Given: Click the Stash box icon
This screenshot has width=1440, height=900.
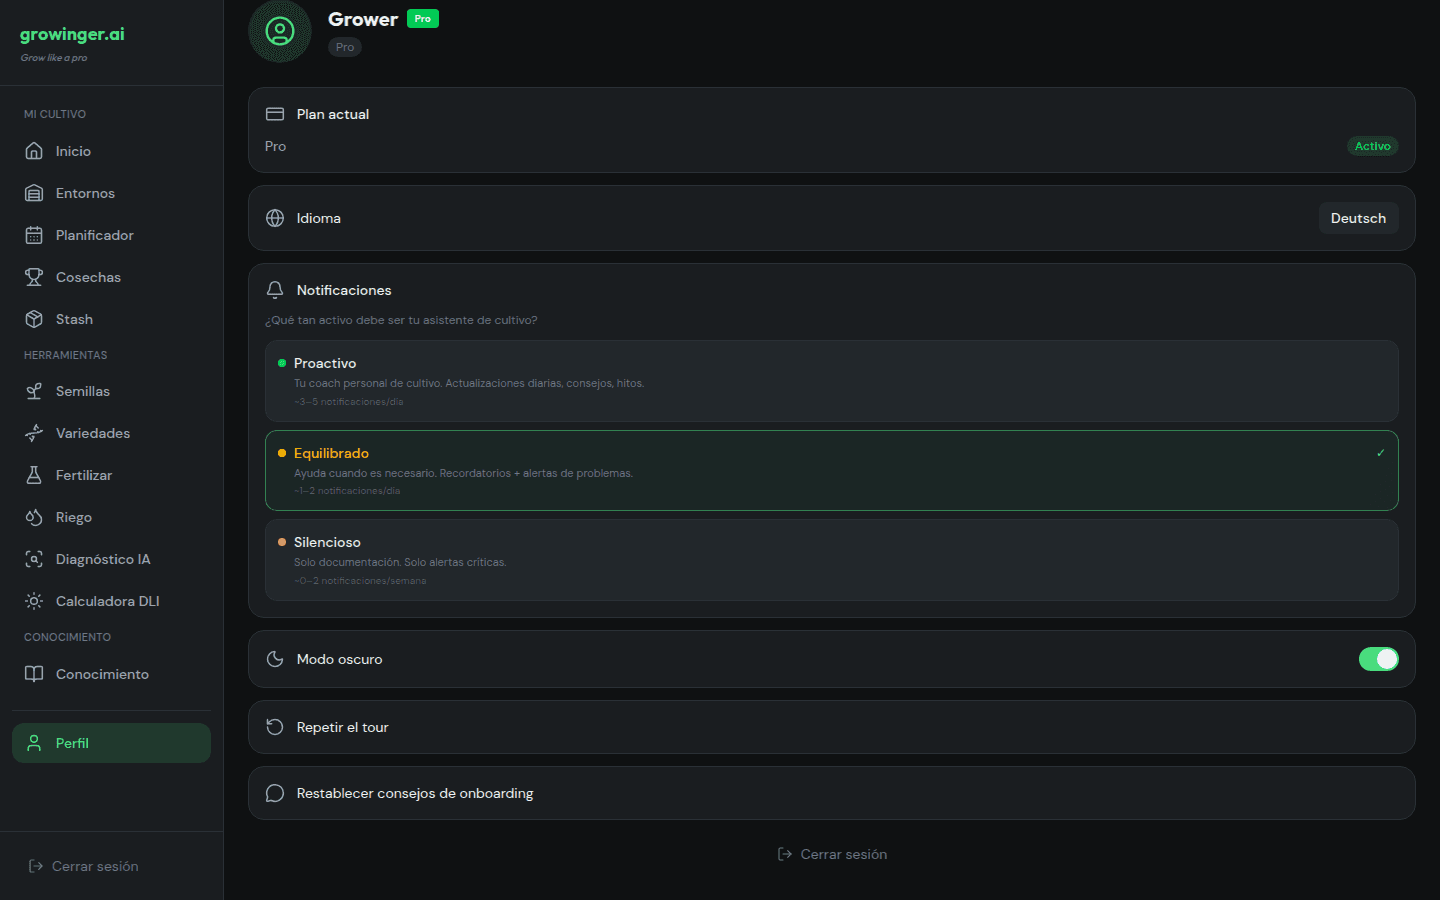Looking at the screenshot, I should point(34,319).
